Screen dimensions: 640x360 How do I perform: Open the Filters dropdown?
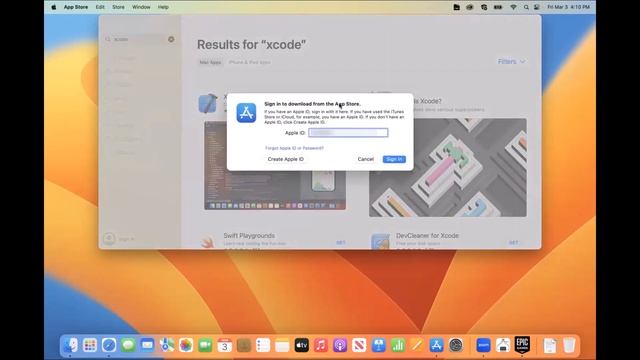pos(511,62)
